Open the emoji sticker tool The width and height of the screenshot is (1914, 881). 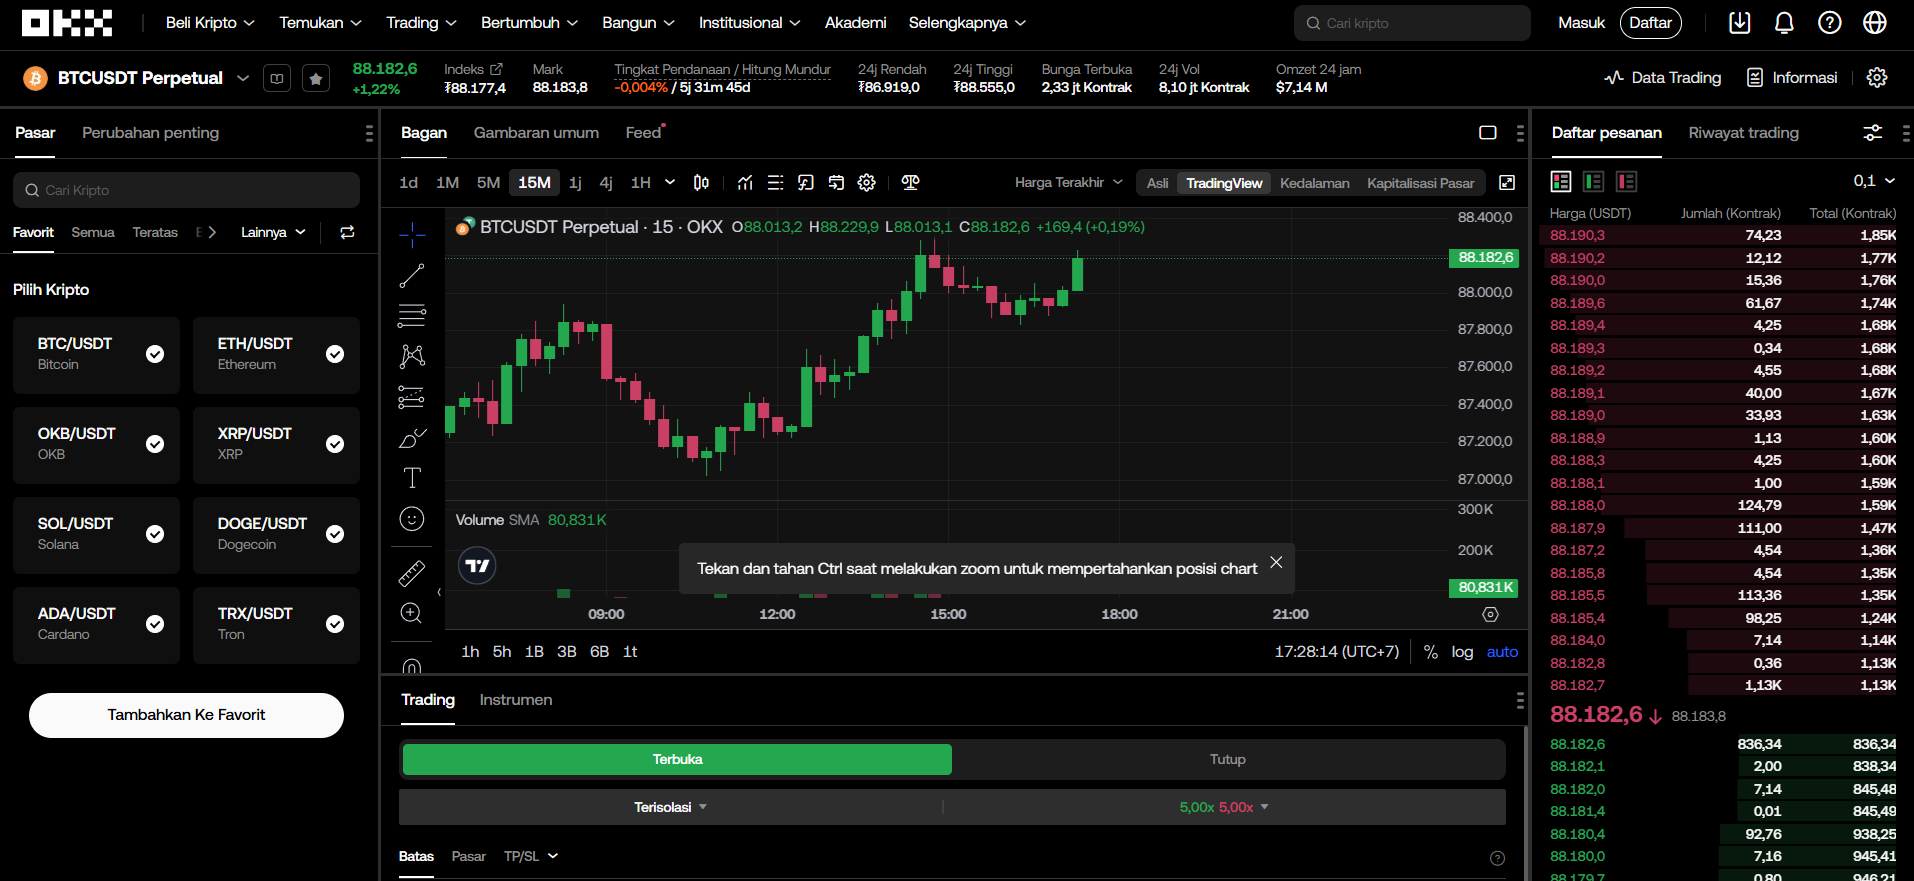[x=412, y=519]
